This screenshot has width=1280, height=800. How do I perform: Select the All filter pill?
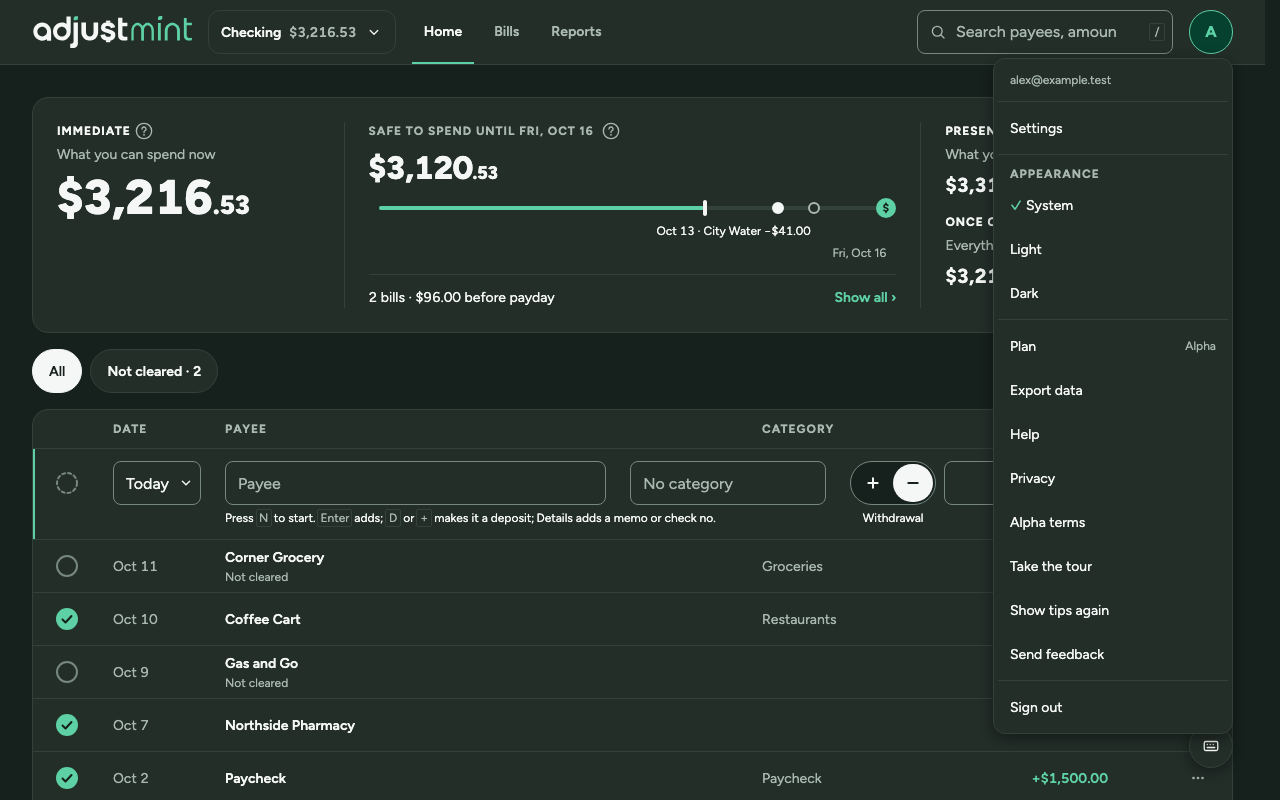point(57,371)
